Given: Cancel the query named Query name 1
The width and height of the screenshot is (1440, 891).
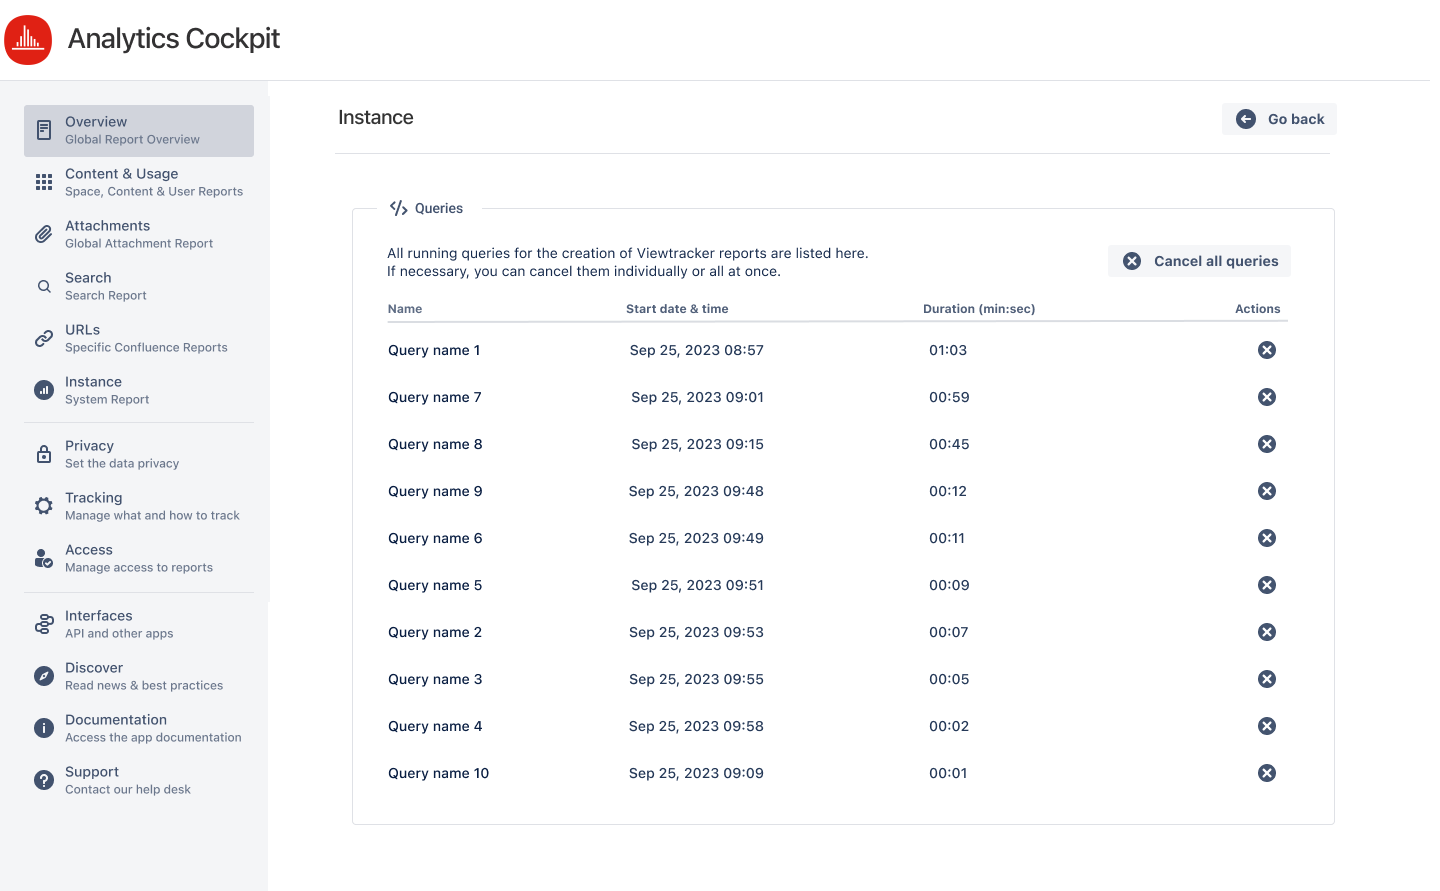Looking at the screenshot, I should click(x=1266, y=350).
